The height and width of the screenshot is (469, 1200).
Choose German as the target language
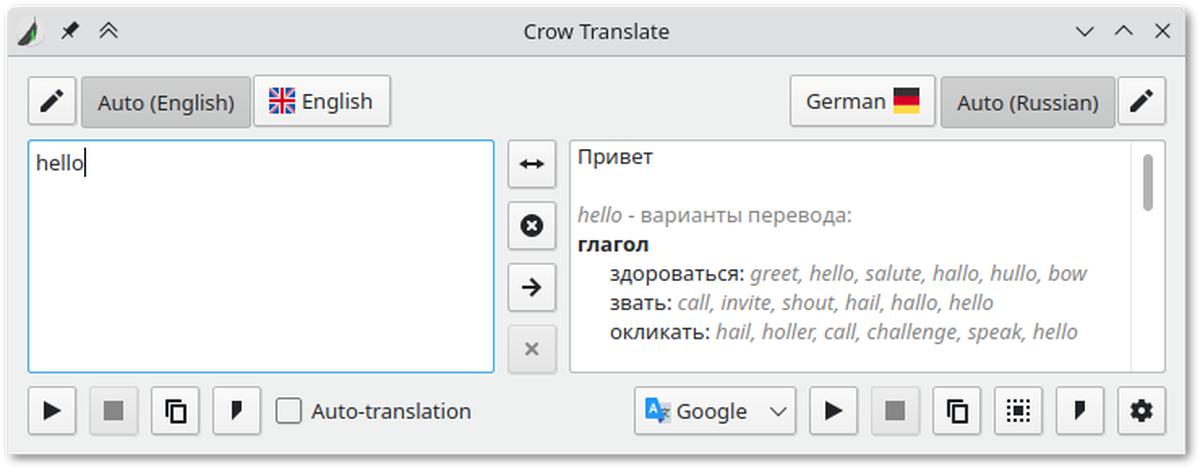[x=862, y=101]
